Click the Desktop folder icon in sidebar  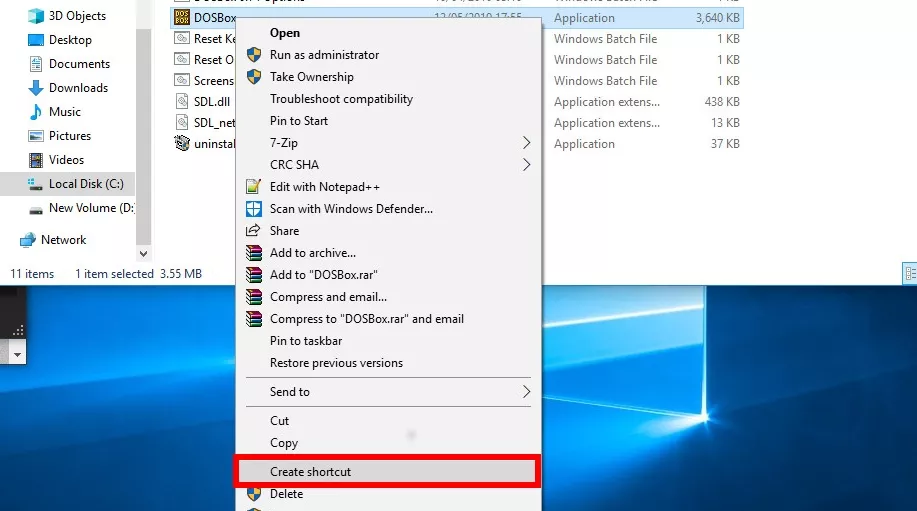tap(36, 40)
